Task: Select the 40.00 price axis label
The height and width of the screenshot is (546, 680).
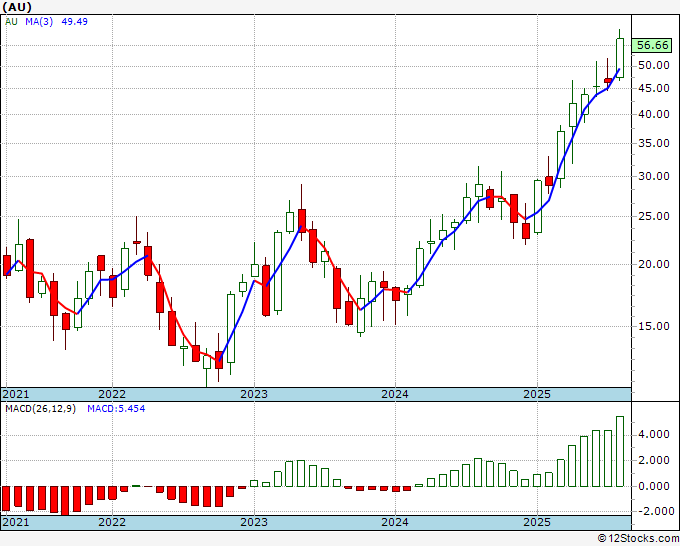Action: [x=654, y=114]
